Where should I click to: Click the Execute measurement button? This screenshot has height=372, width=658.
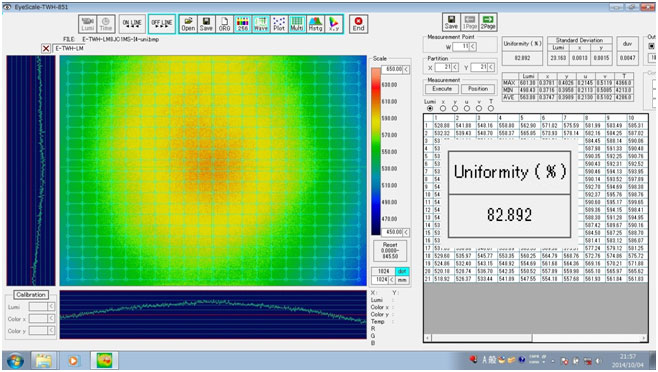pos(442,89)
